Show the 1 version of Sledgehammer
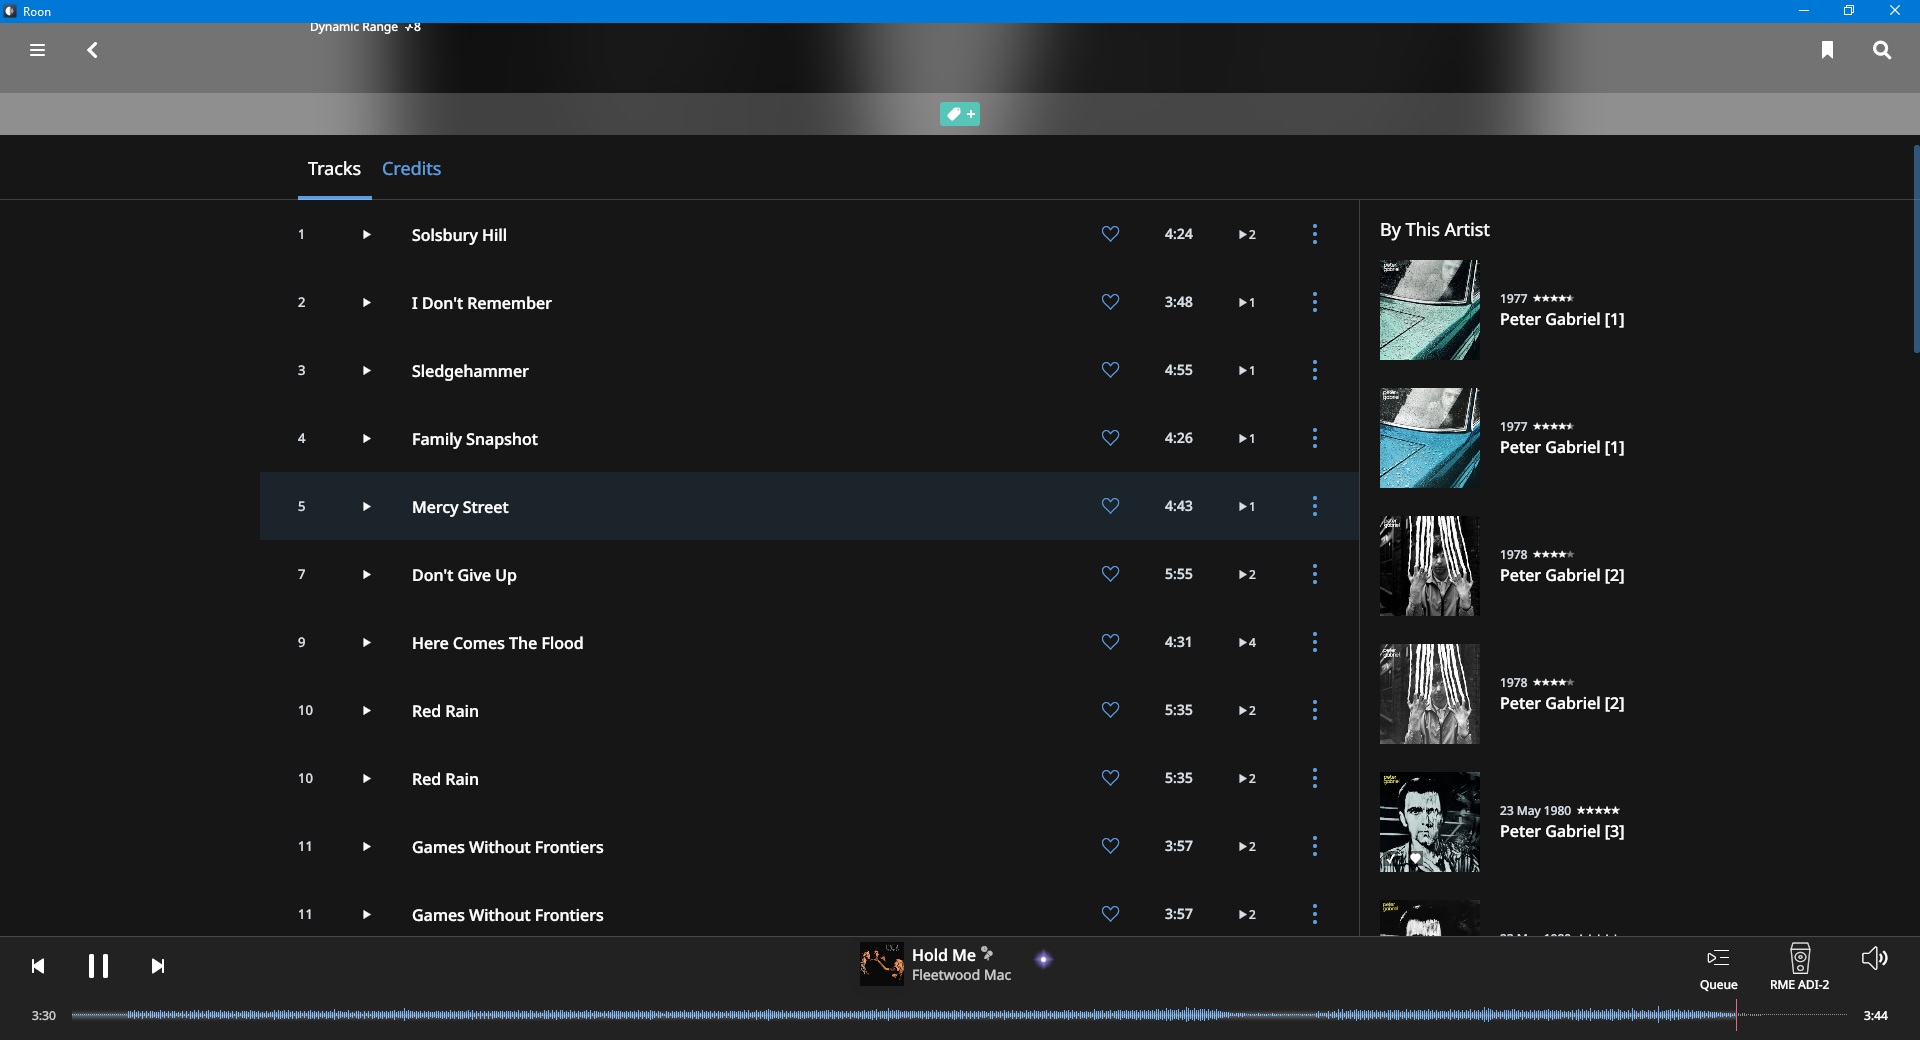Screen dimensions: 1920x1040 coord(1247,371)
